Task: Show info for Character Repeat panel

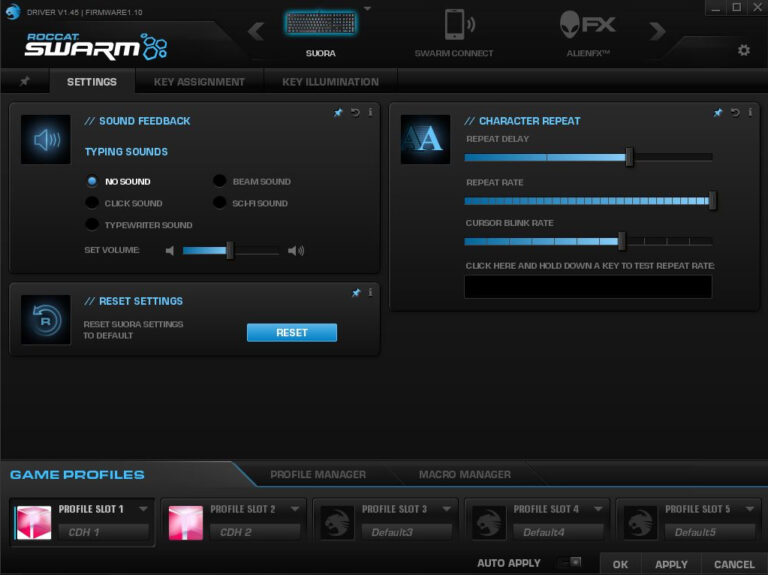Action: tap(750, 112)
